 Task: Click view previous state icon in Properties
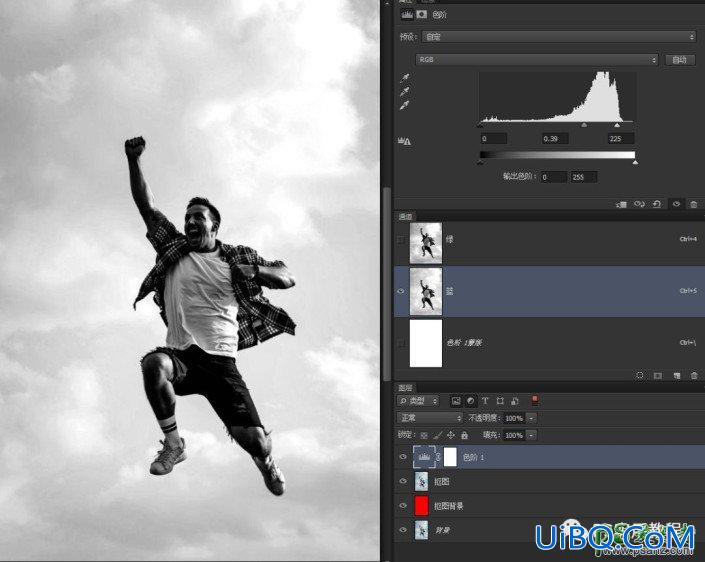point(639,205)
